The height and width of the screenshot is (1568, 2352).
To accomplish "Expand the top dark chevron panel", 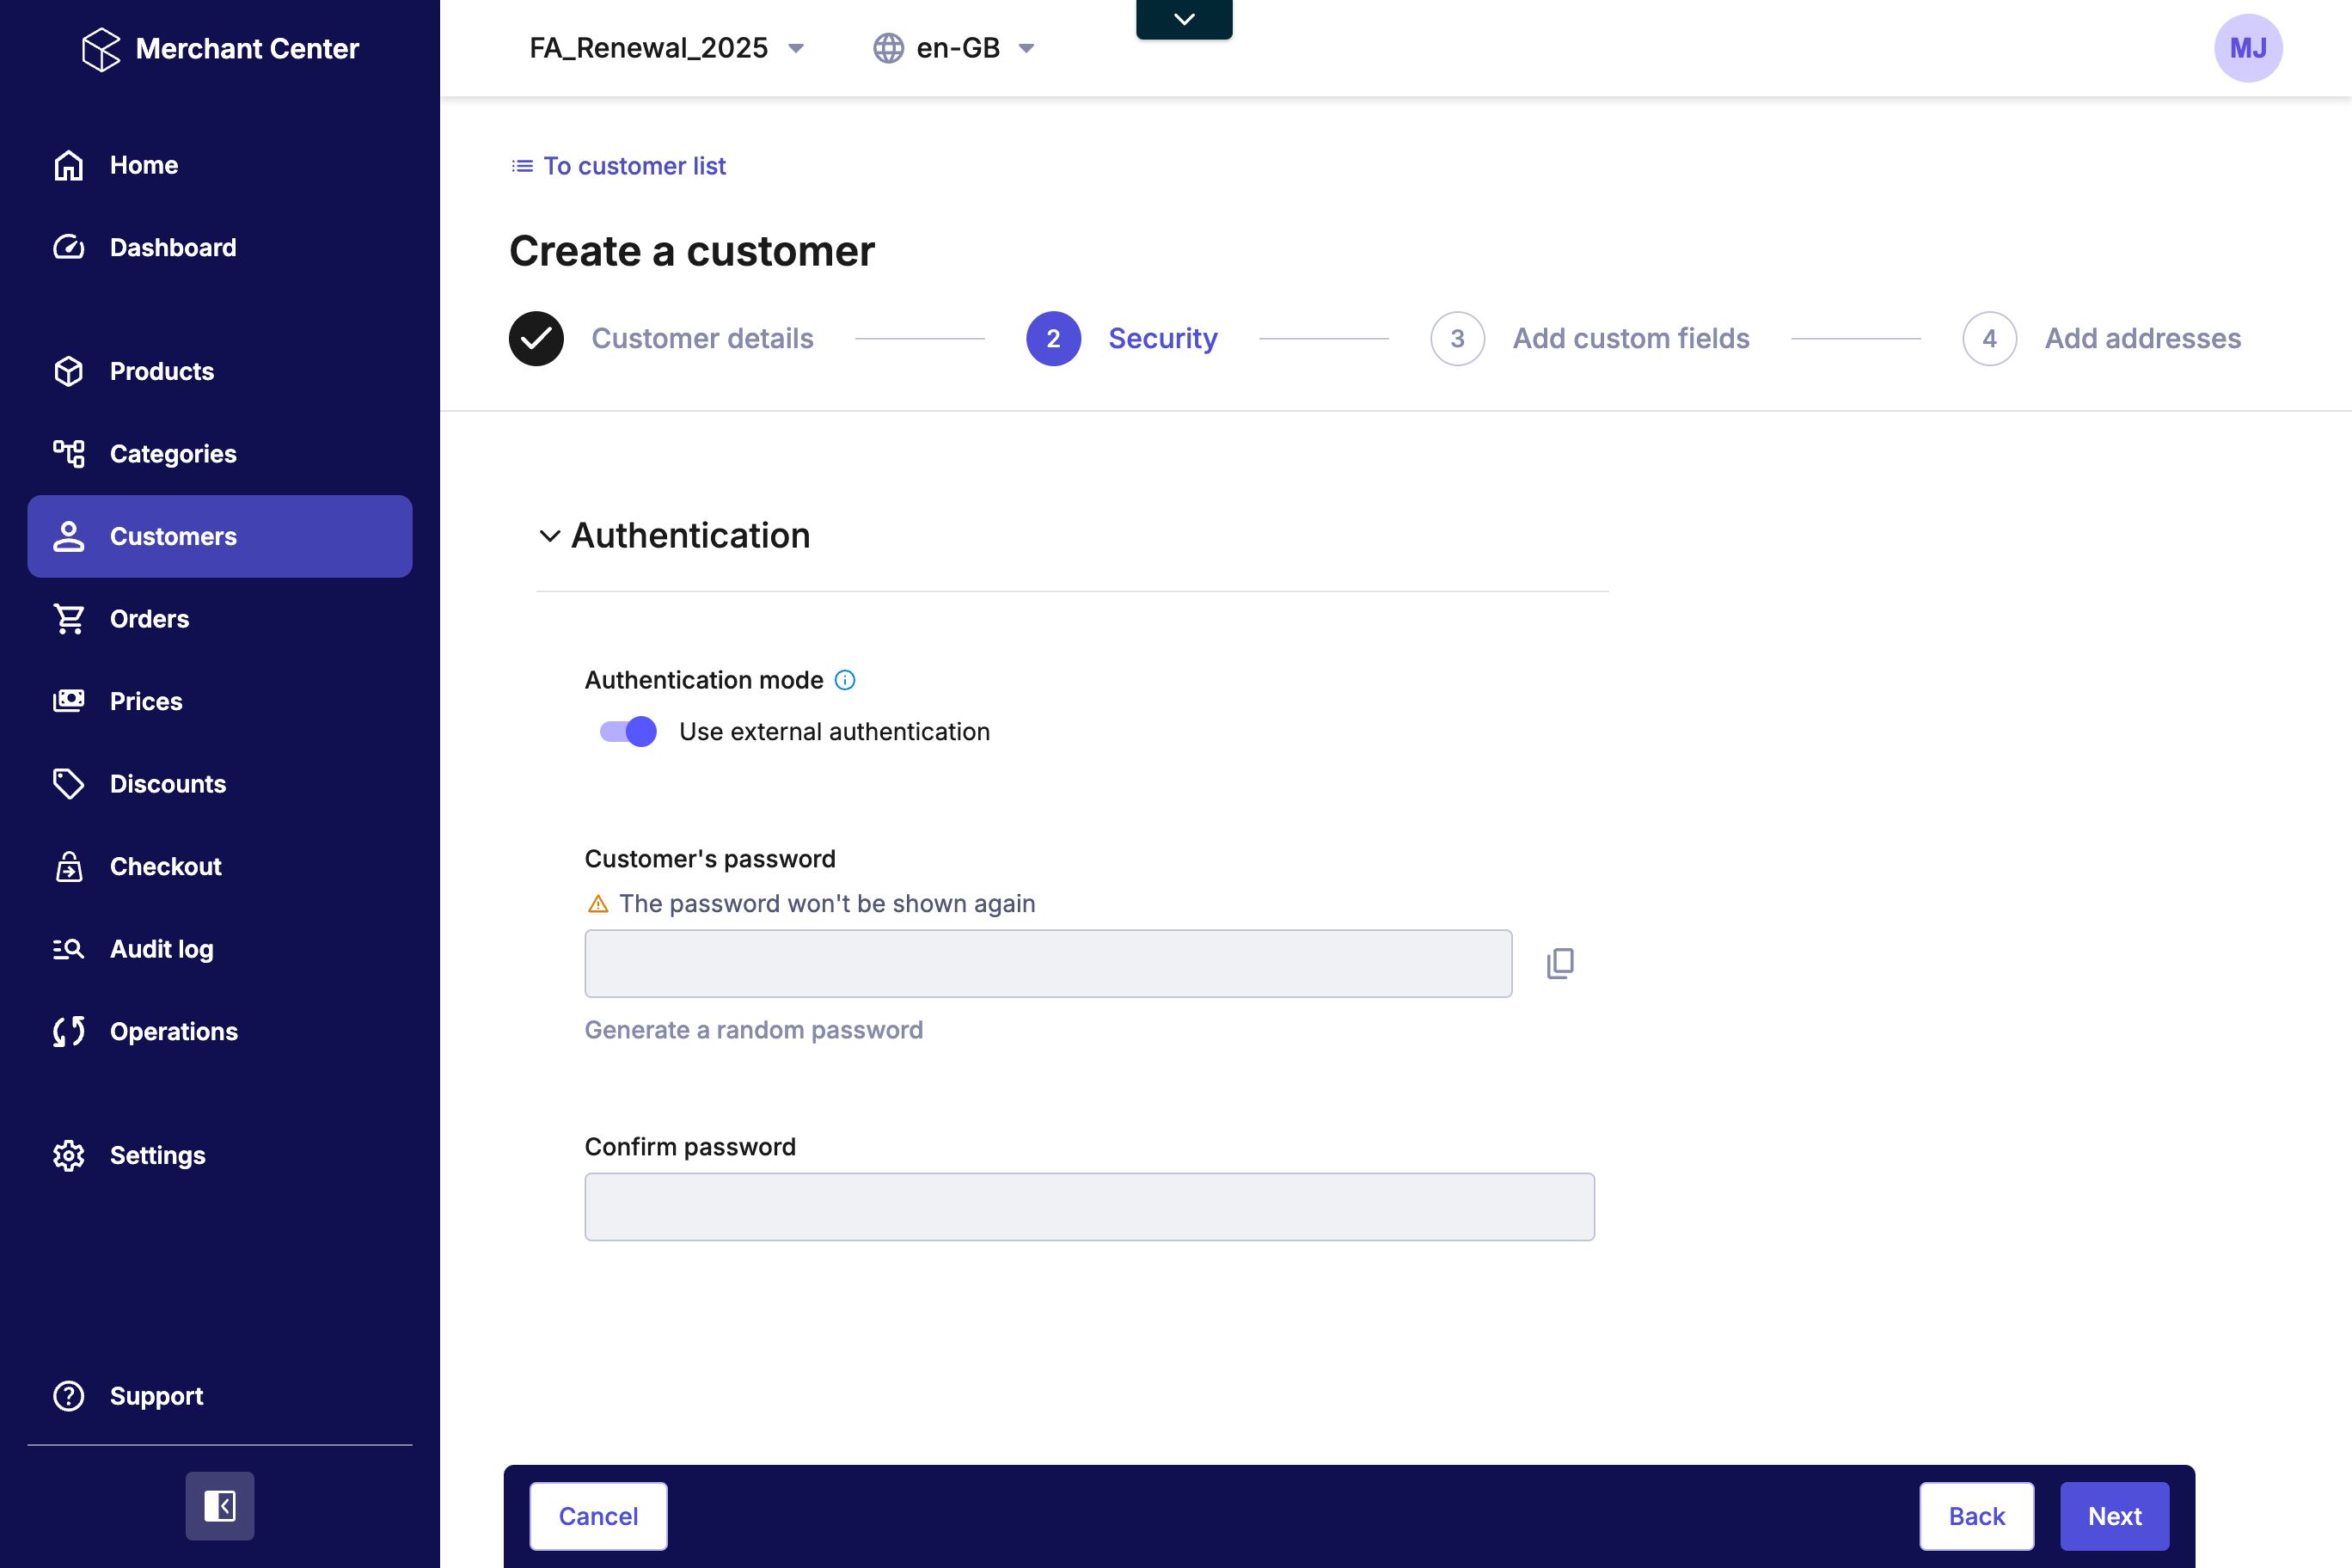I will [x=1184, y=19].
